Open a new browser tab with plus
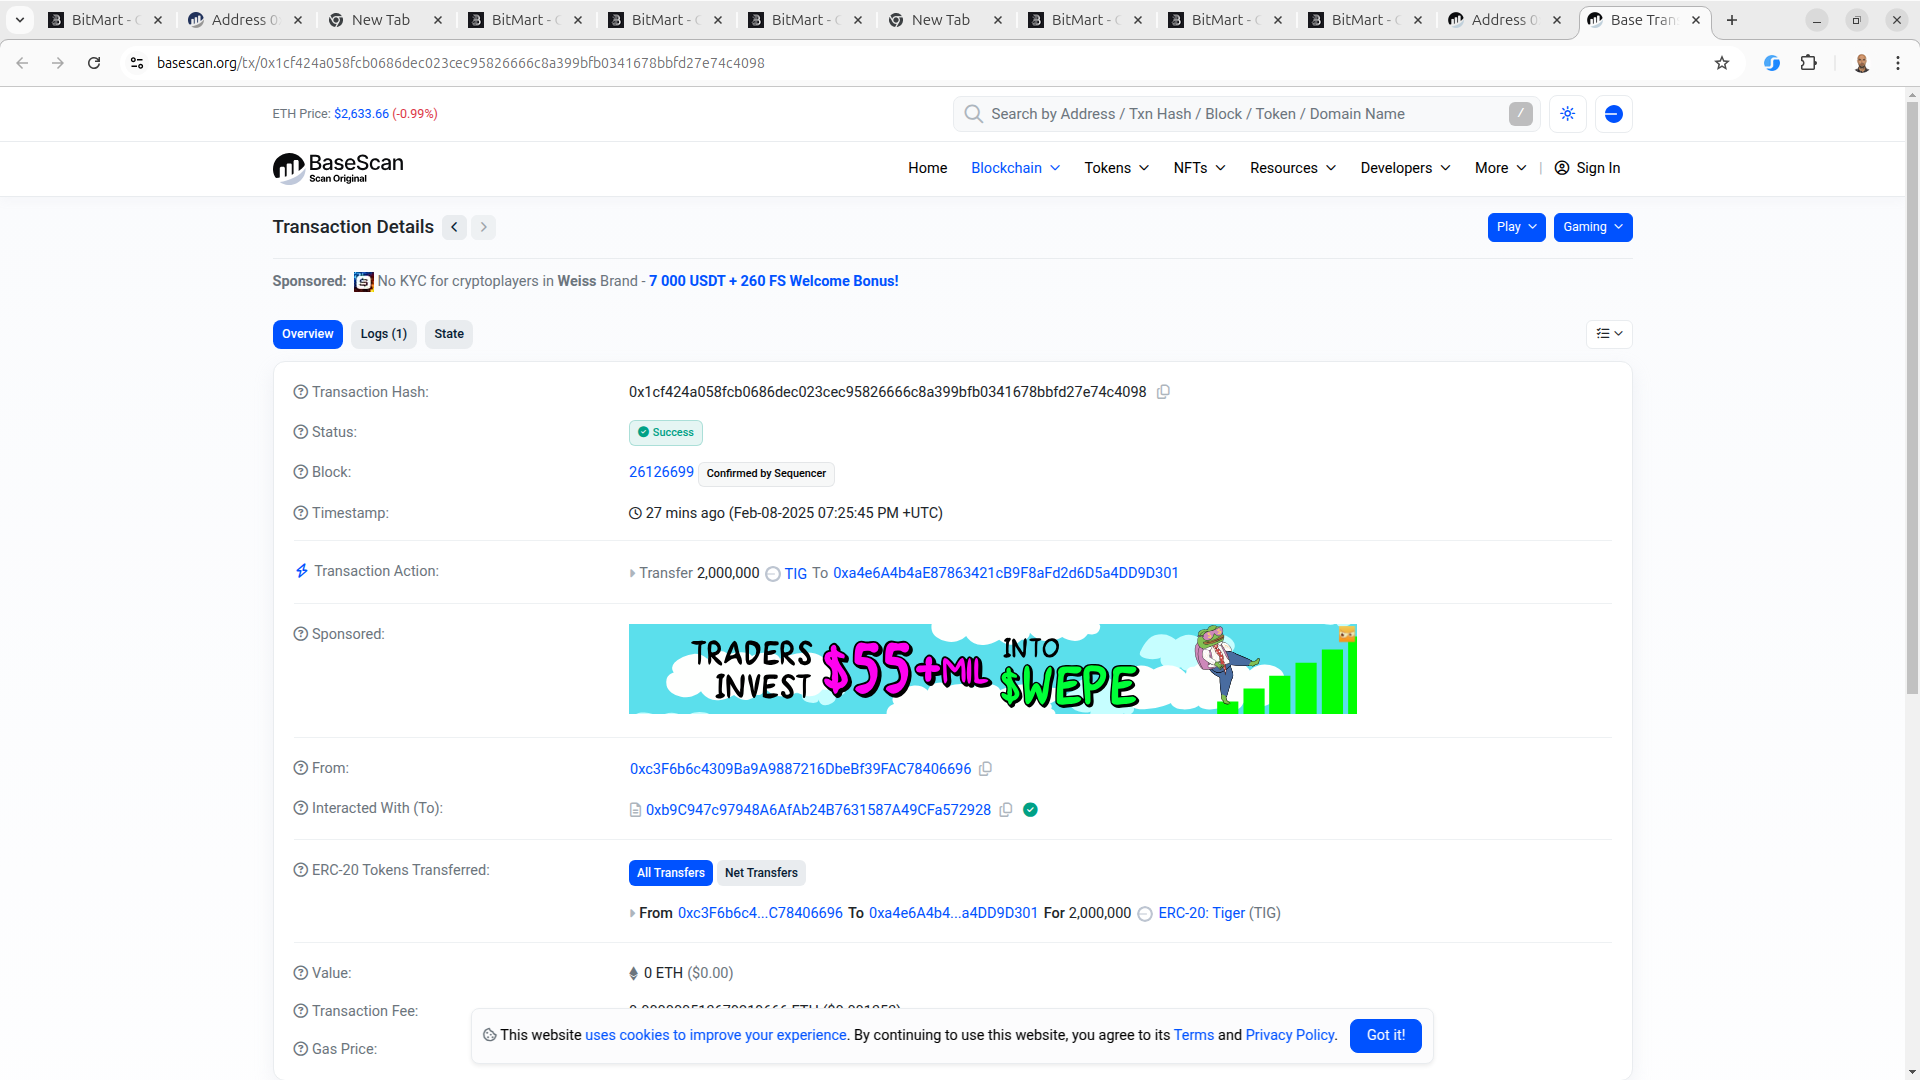1920x1080 pixels. [x=1732, y=20]
